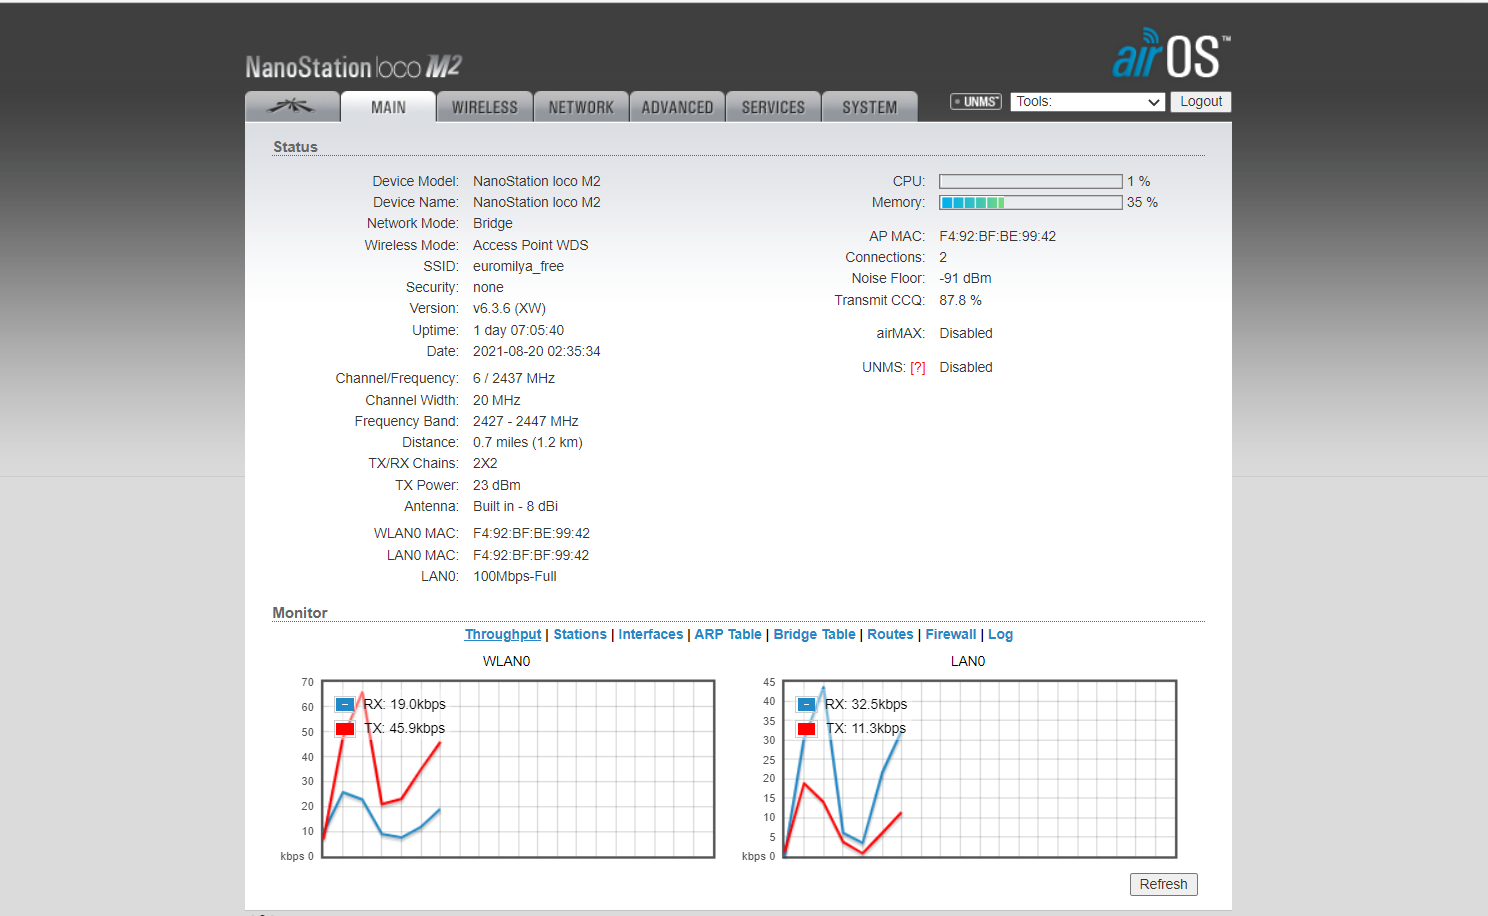The height and width of the screenshot is (916, 1488).
Task: Switch to the Wireless tab
Action: (484, 107)
